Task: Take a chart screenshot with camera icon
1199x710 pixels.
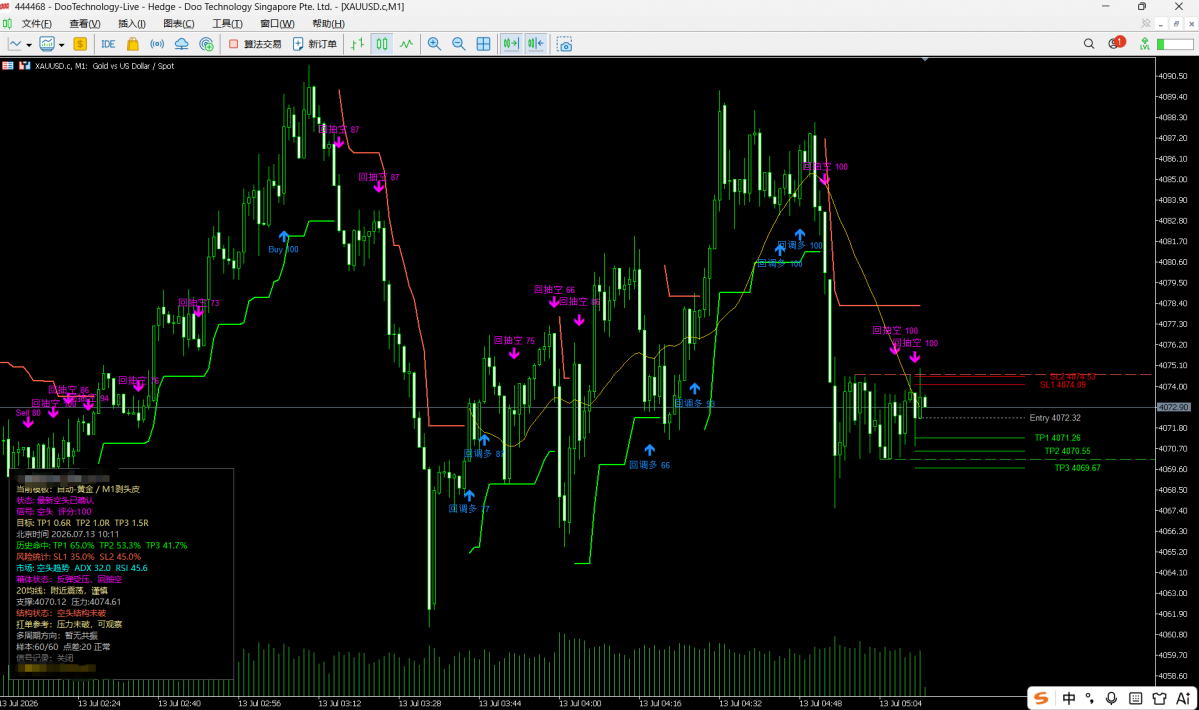Action: coord(564,44)
